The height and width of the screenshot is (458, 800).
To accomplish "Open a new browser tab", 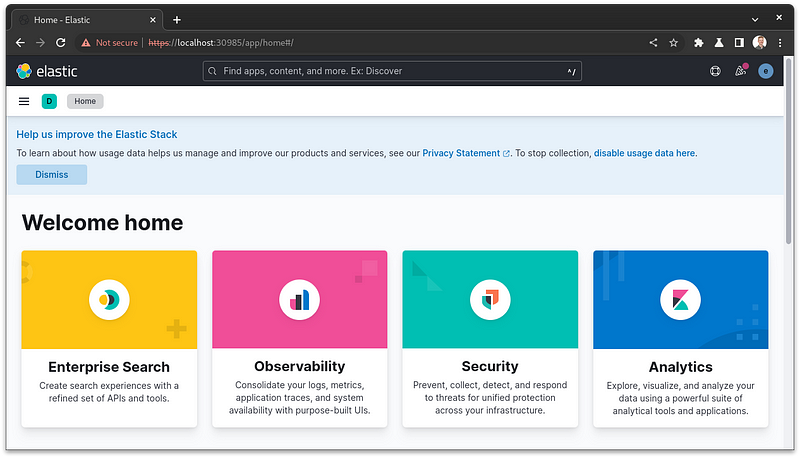I will click(x=177, y=20).
